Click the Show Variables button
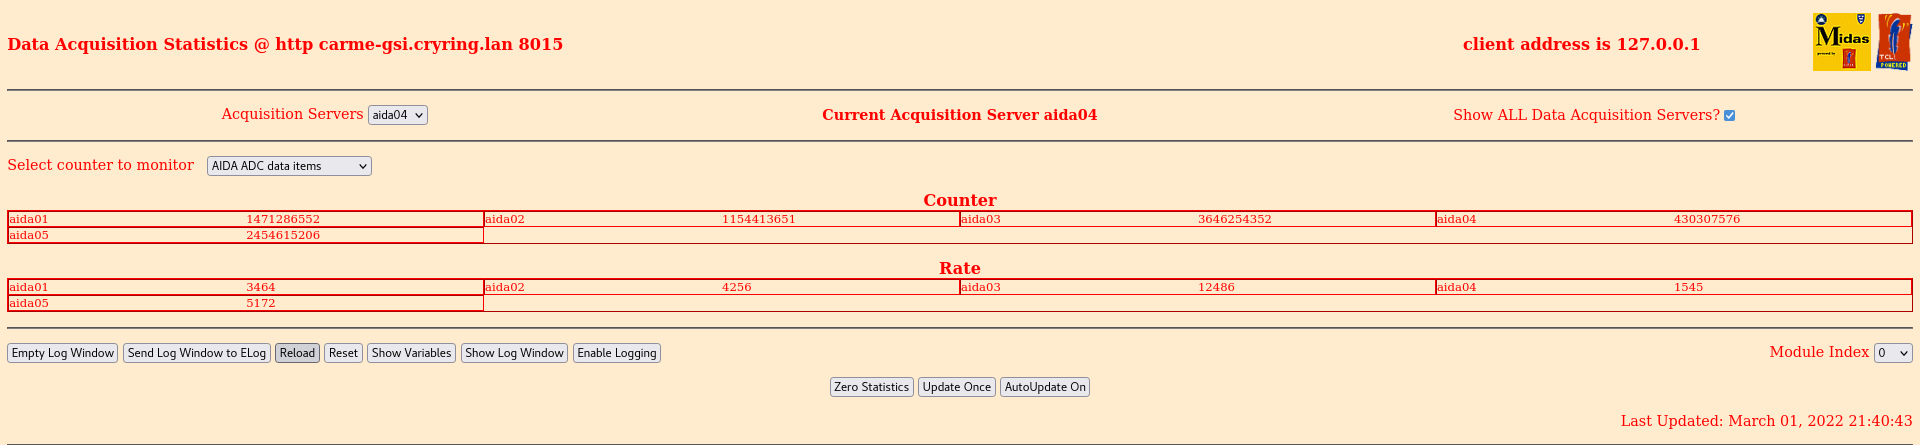Viewport: 1920px width, 445px height. click(412, 353)
